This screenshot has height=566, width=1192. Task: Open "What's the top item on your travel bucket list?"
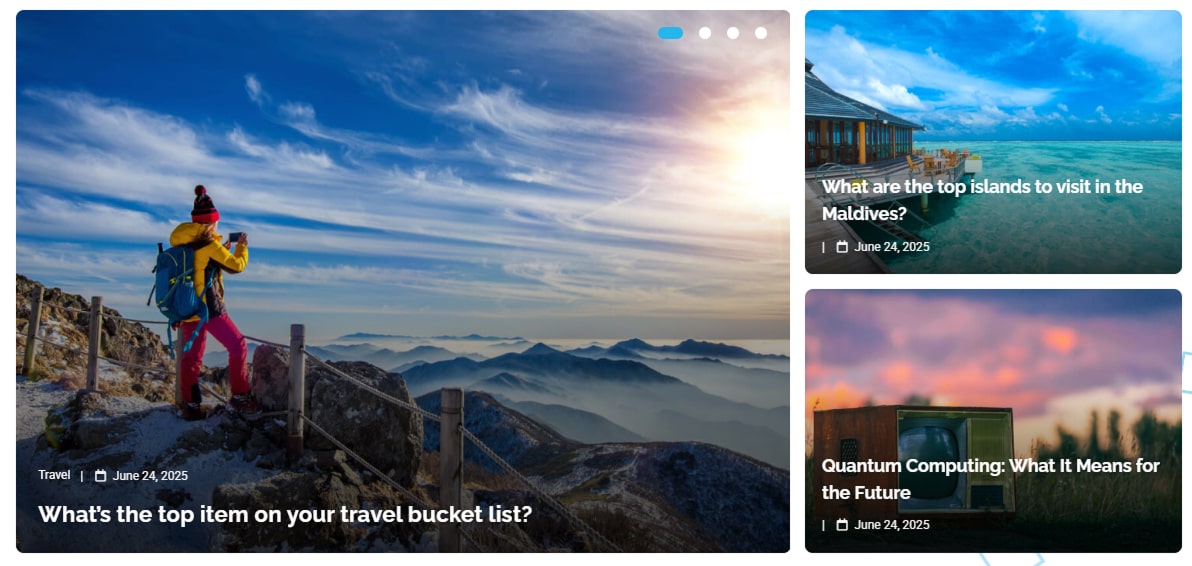pos(285,514)
